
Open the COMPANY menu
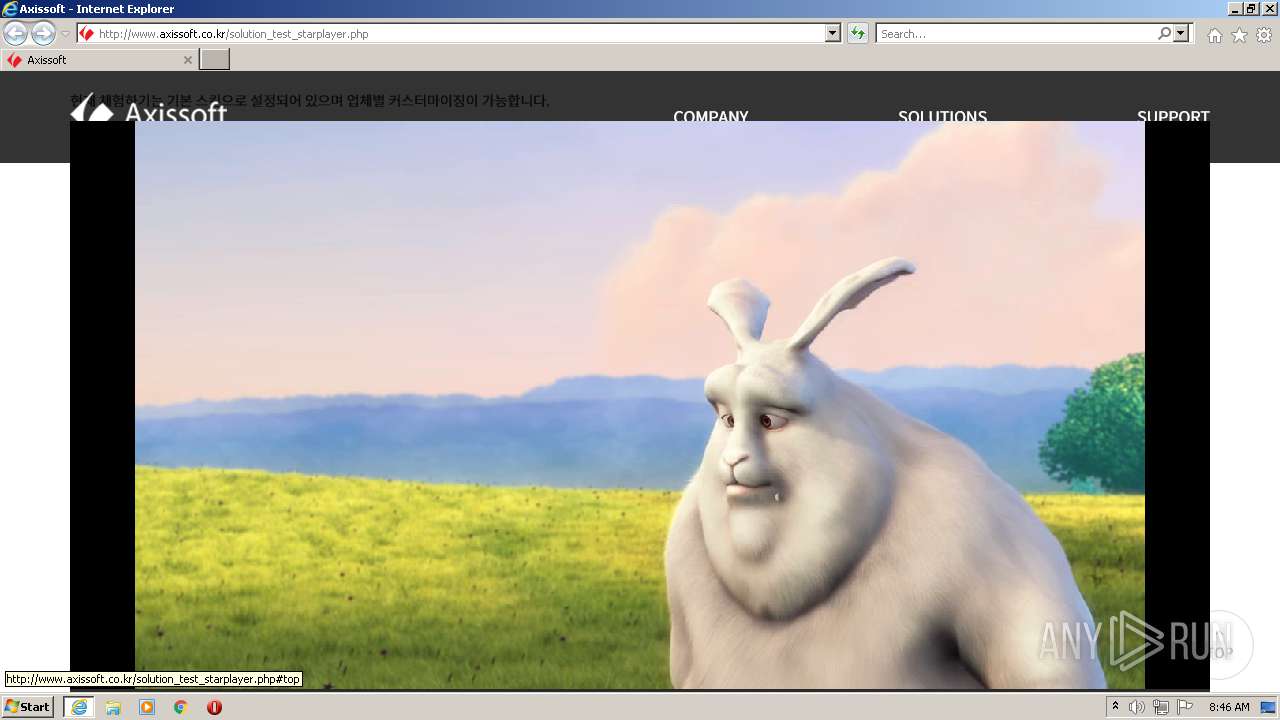coord(711,115)
